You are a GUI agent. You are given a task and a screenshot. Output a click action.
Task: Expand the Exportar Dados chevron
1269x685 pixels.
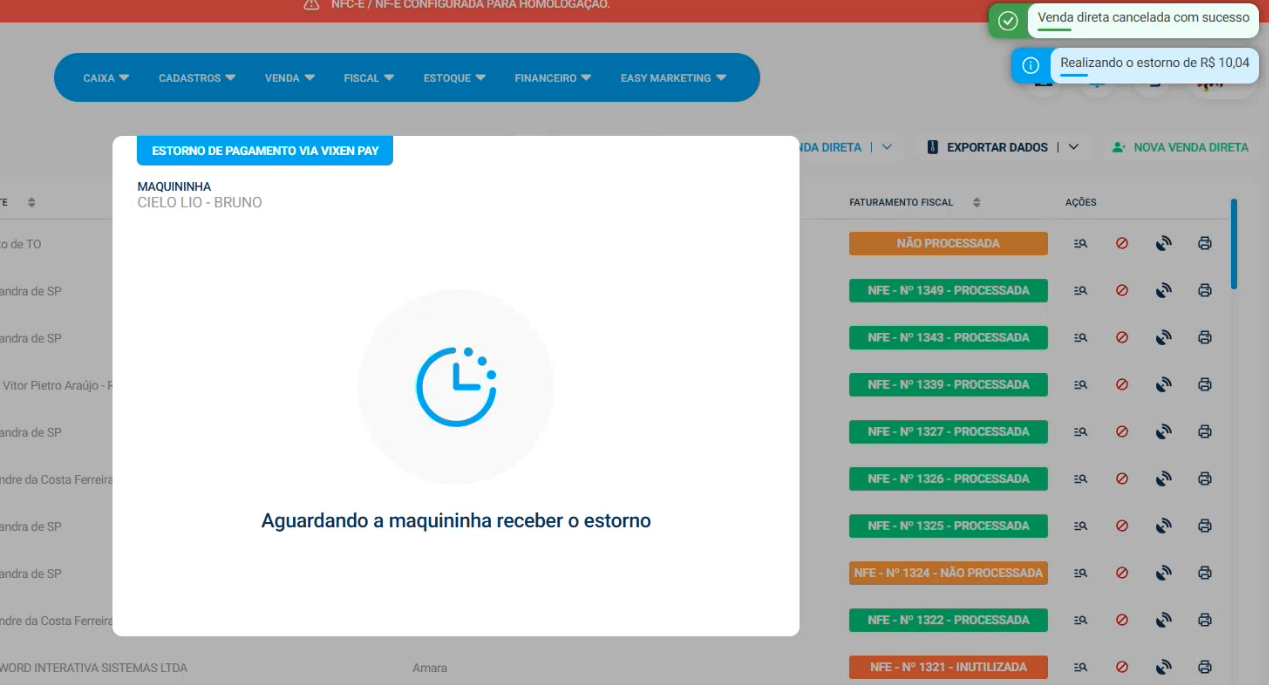(1074, 147)
